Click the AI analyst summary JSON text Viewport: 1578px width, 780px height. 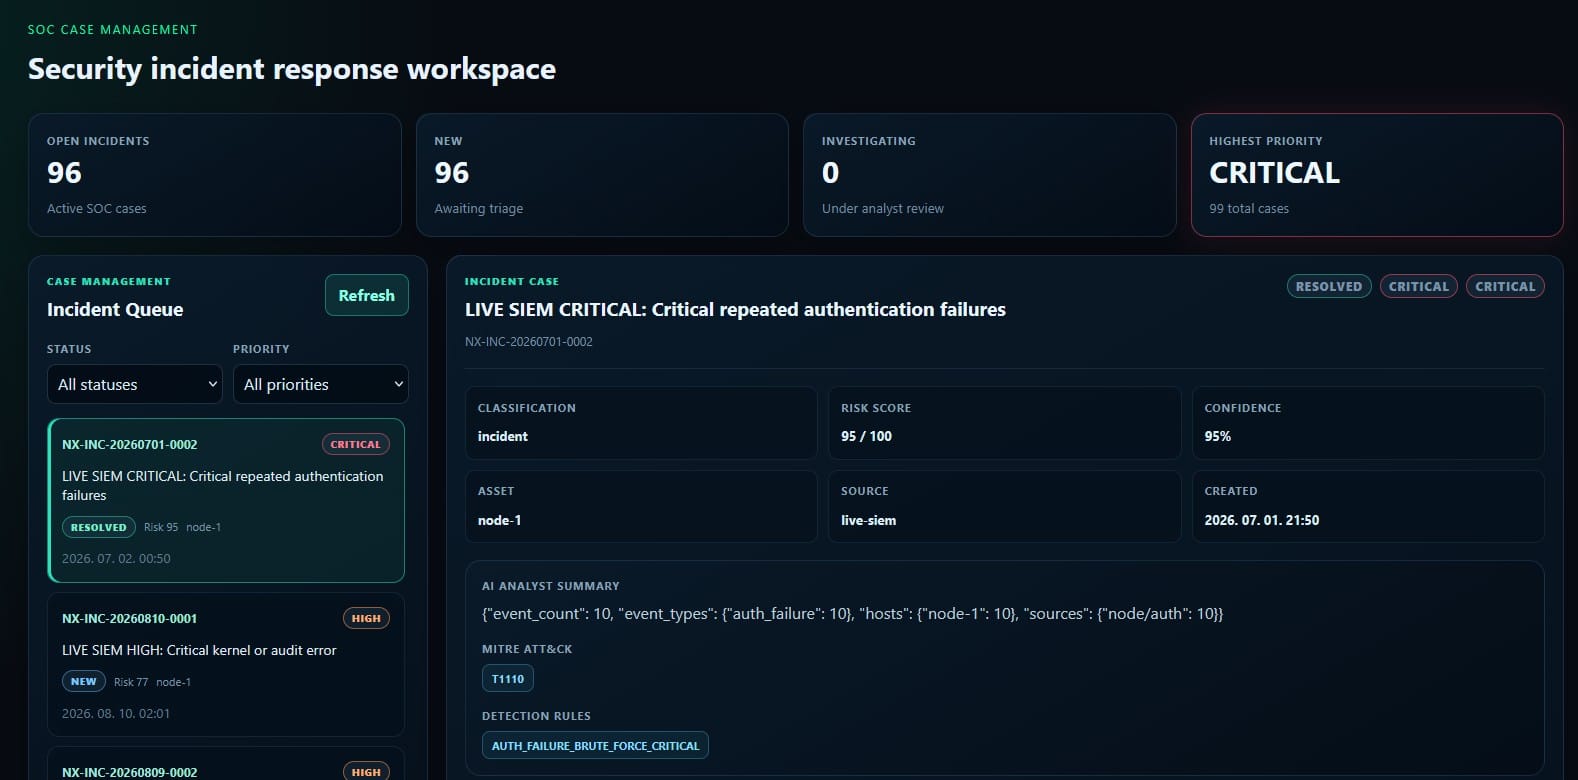coord(852,614)
